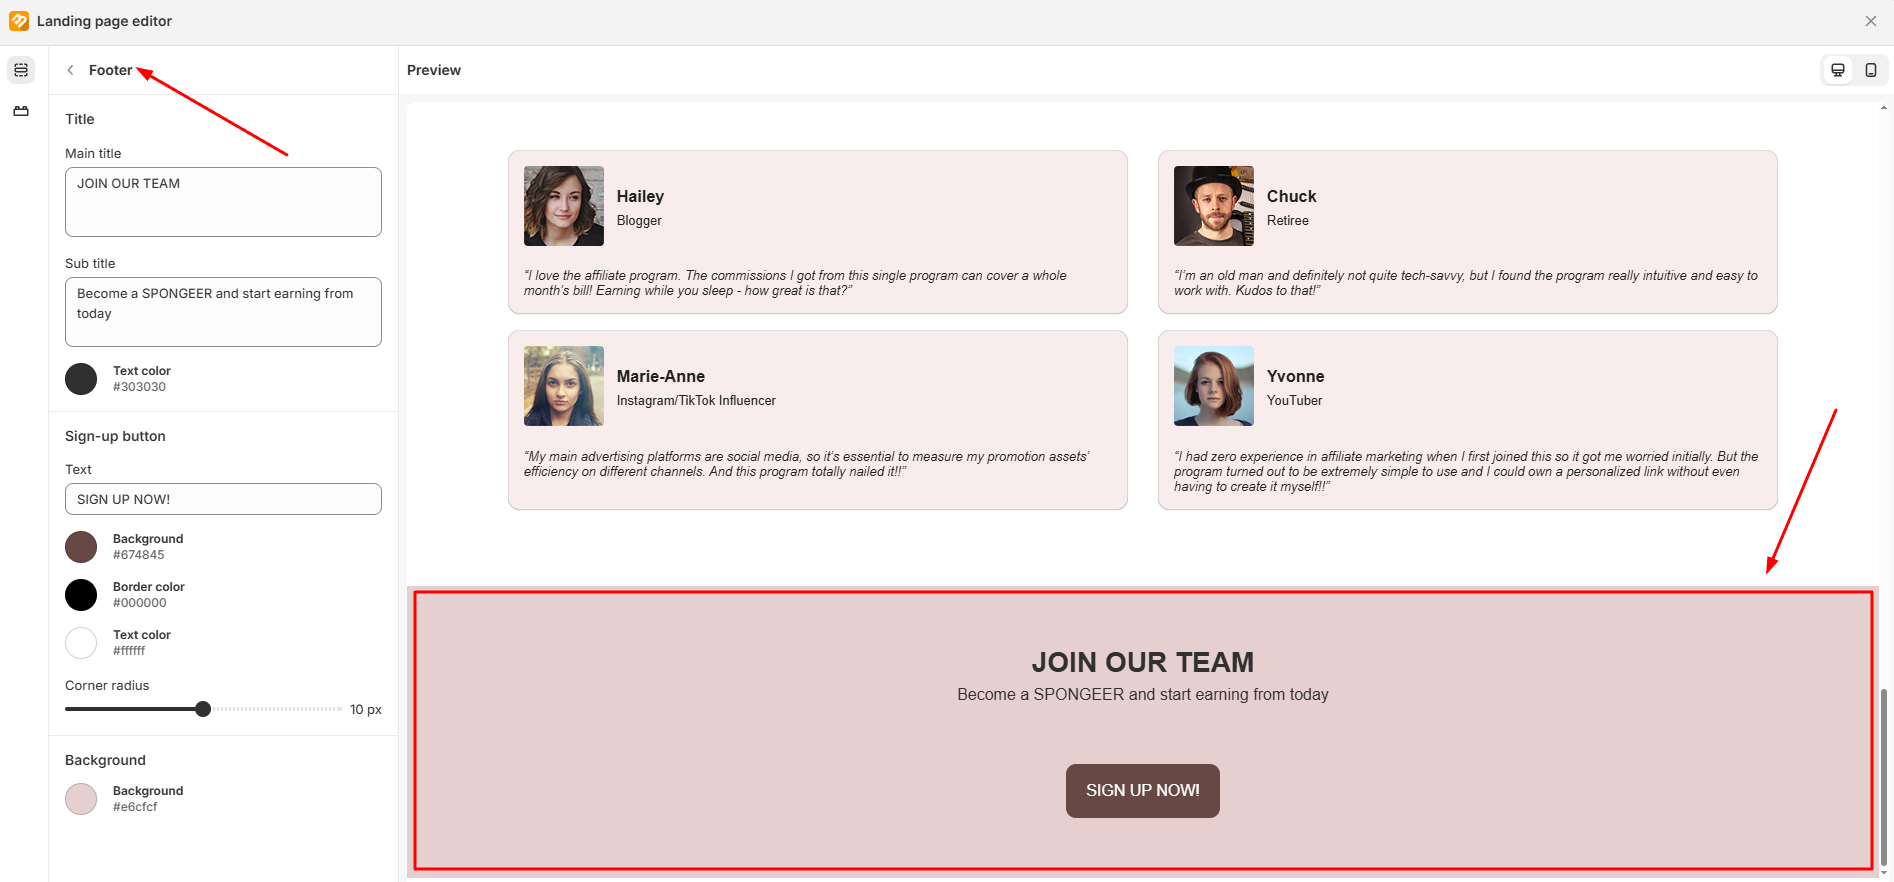Viewport: 1894px width, 882px height.
Task: Open the second sidebar icon below sections
Action: click(21, 111)
